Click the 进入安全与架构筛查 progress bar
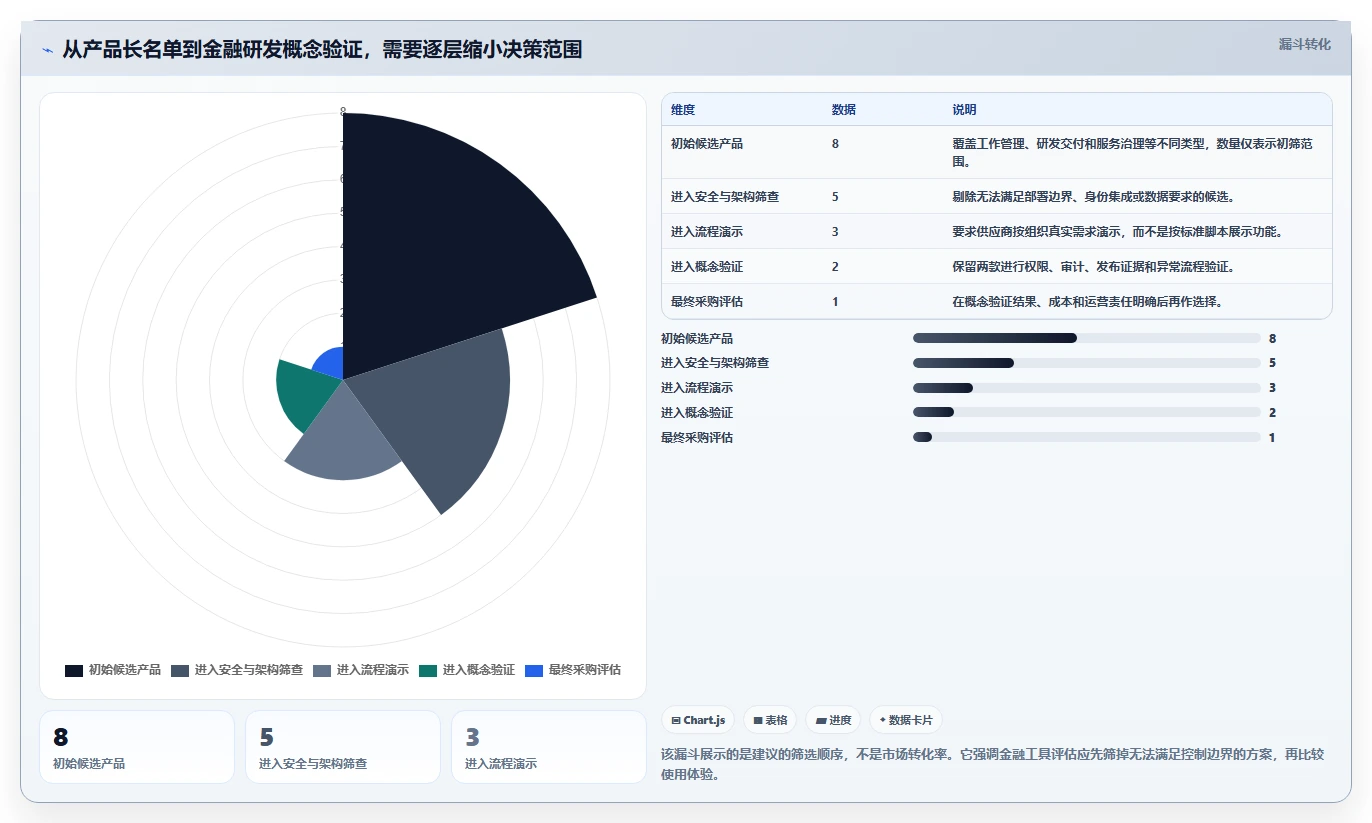This screenshot has width=1372, height=823. coord(1086,363)
